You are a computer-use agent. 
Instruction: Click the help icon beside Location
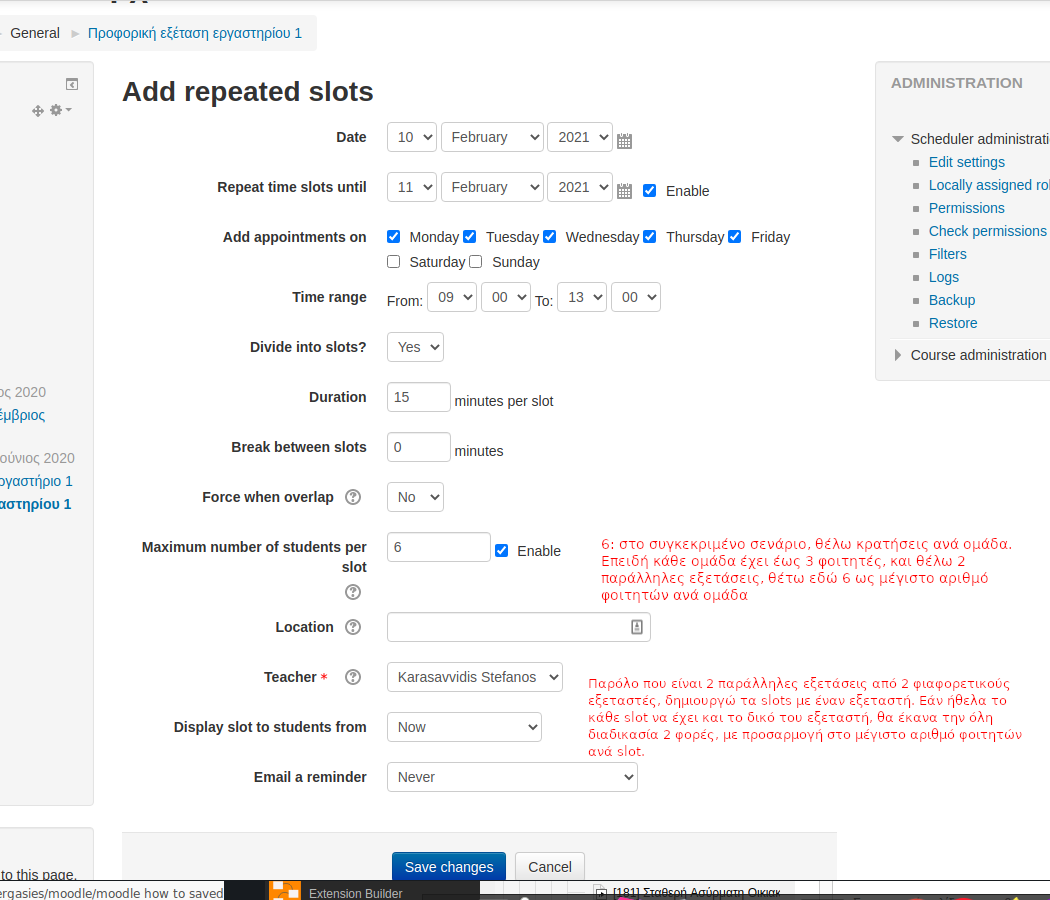tap(352, 627)
